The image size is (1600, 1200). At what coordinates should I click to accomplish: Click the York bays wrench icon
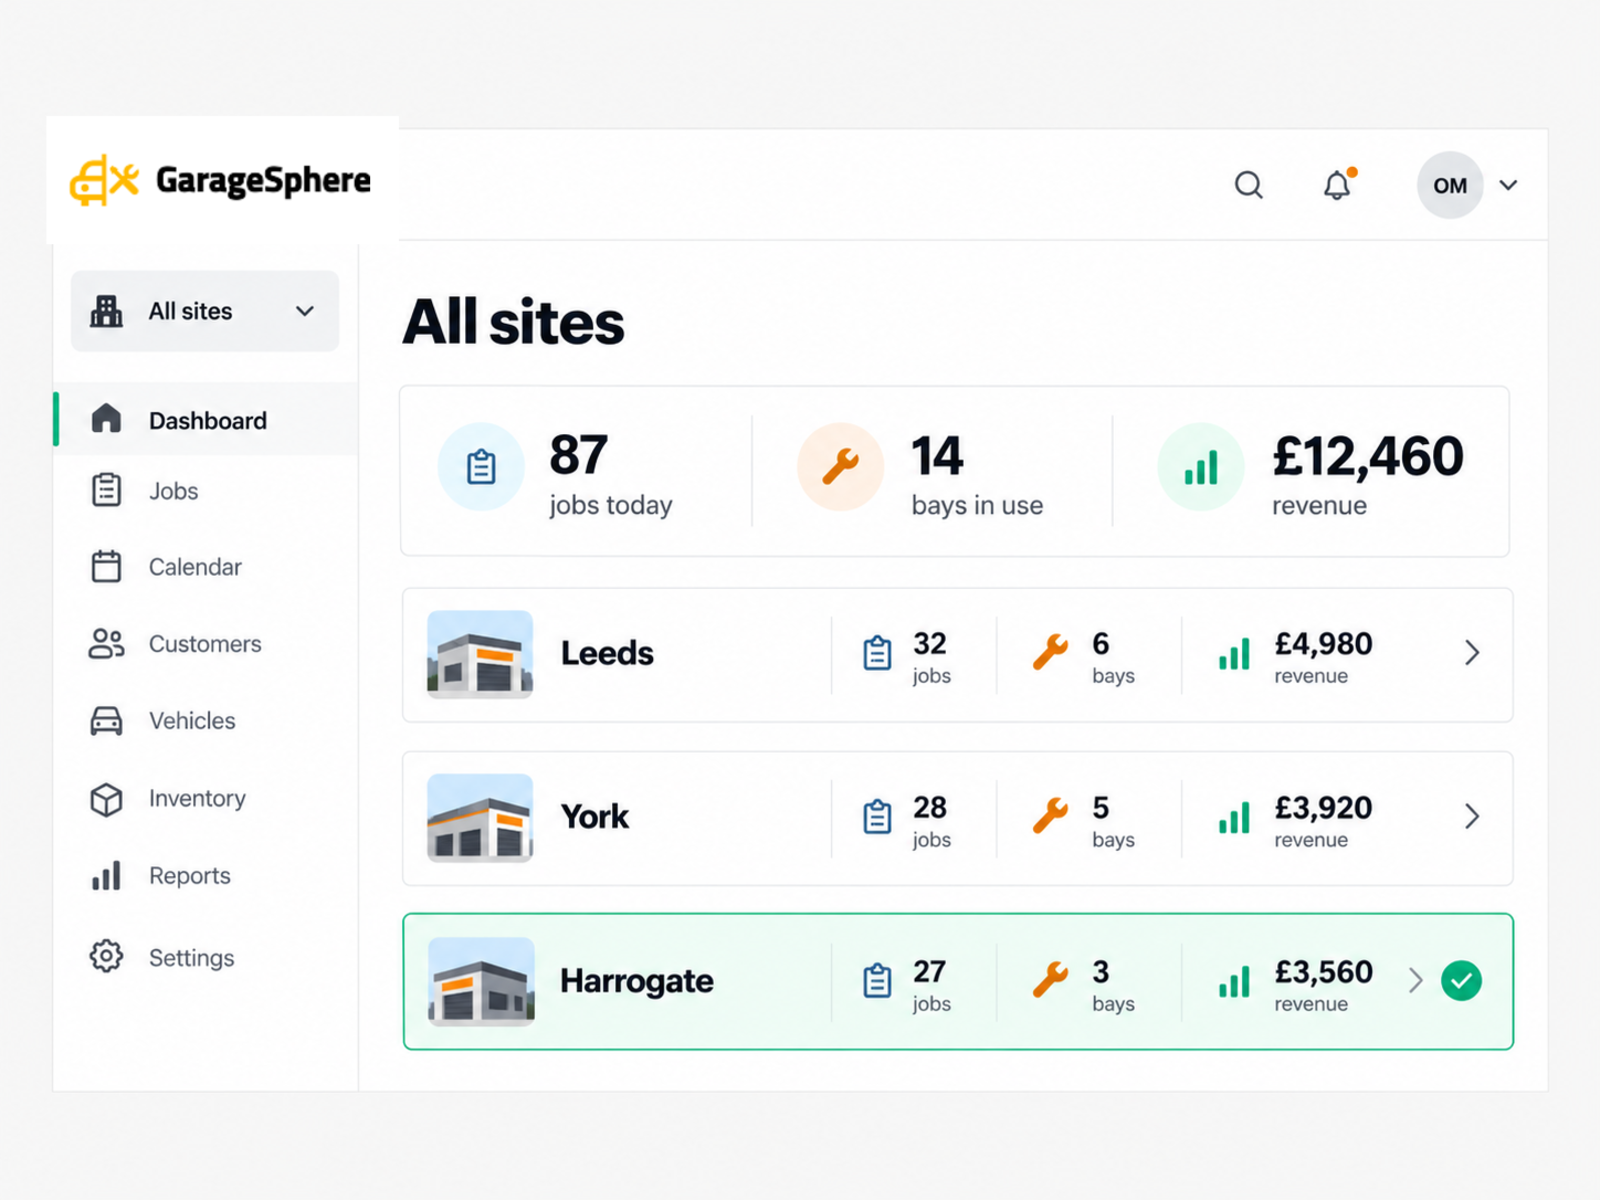[x=1051, y=816]
